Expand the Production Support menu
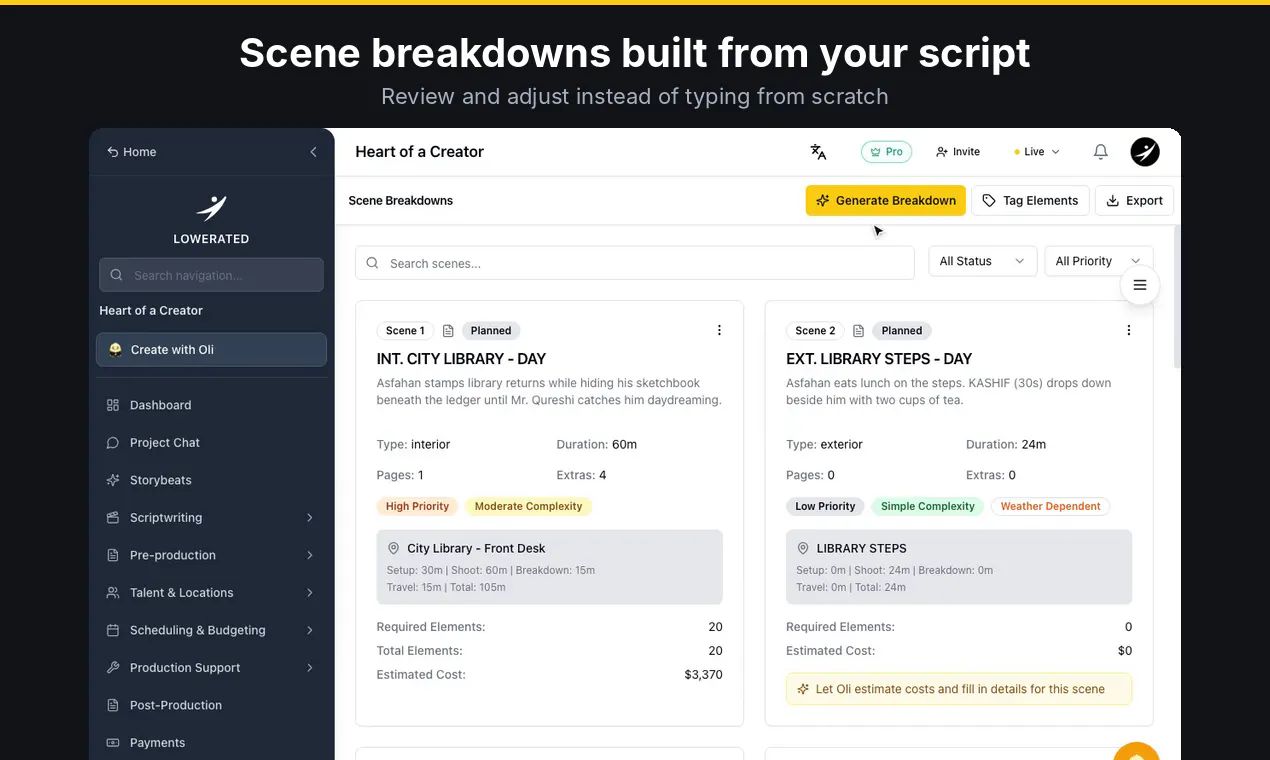1270x760 pixels. point(211,668)
